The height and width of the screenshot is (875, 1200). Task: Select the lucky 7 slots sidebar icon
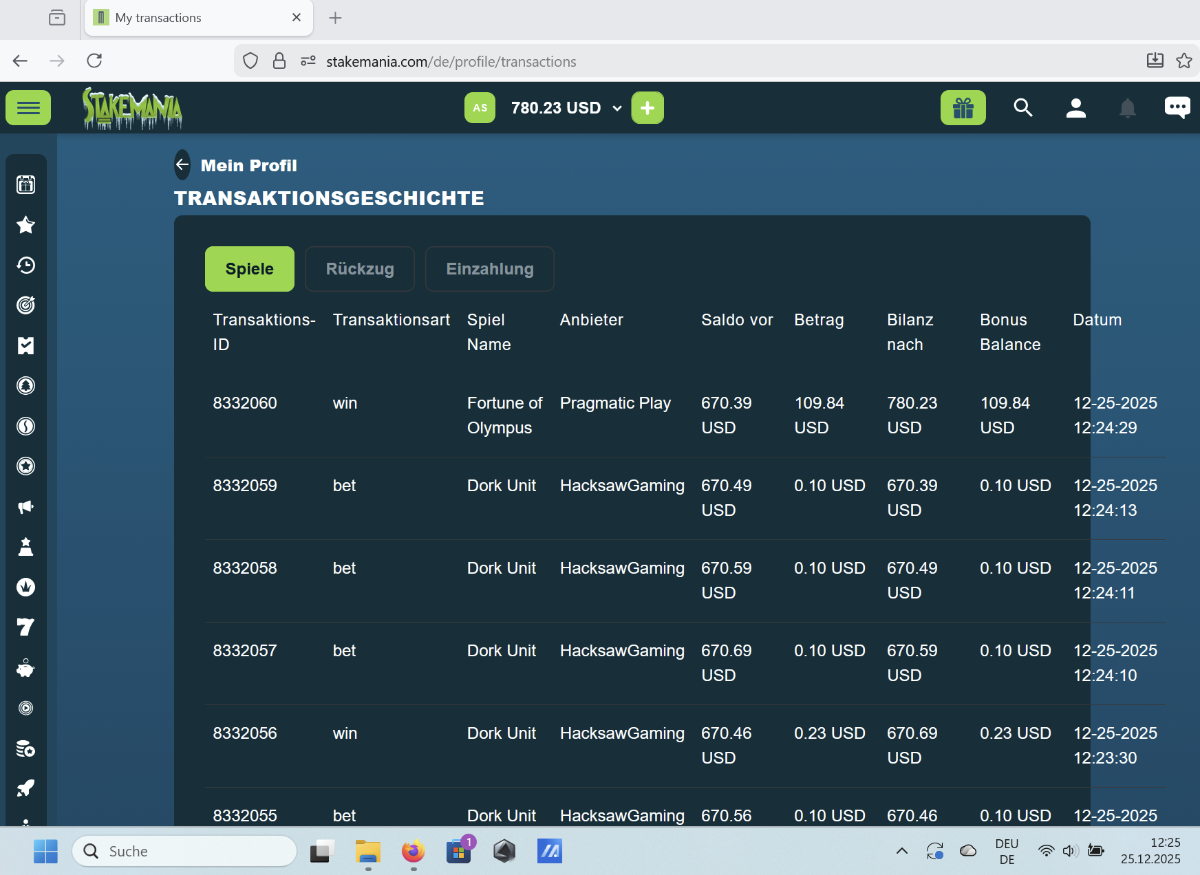[26, 627]
